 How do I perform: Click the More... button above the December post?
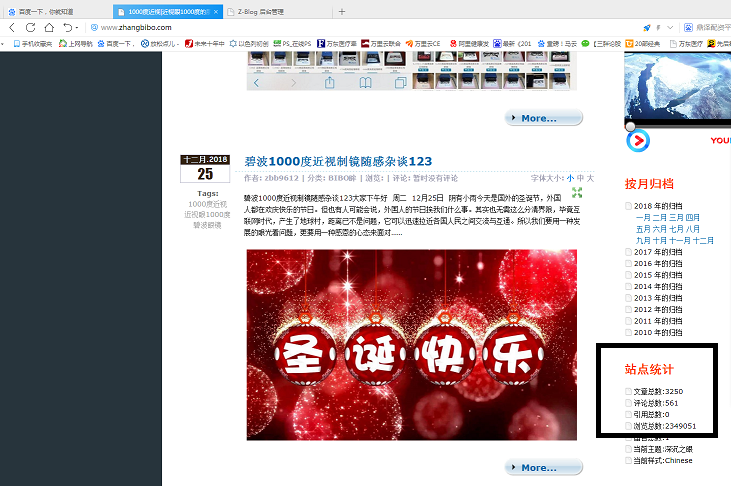pos(544,118)
